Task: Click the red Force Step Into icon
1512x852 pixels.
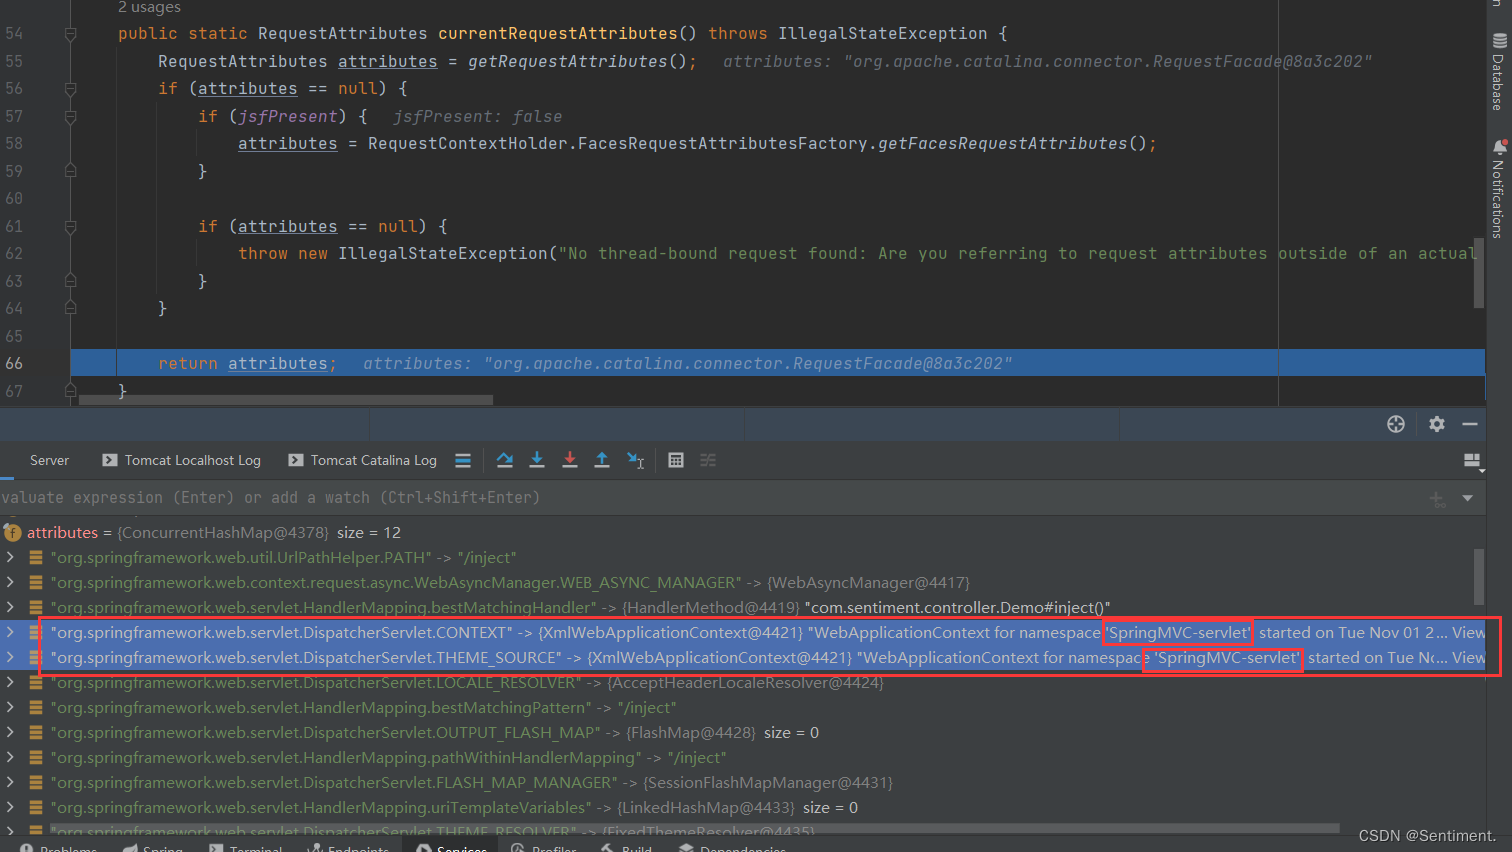Action: [570, 460]
